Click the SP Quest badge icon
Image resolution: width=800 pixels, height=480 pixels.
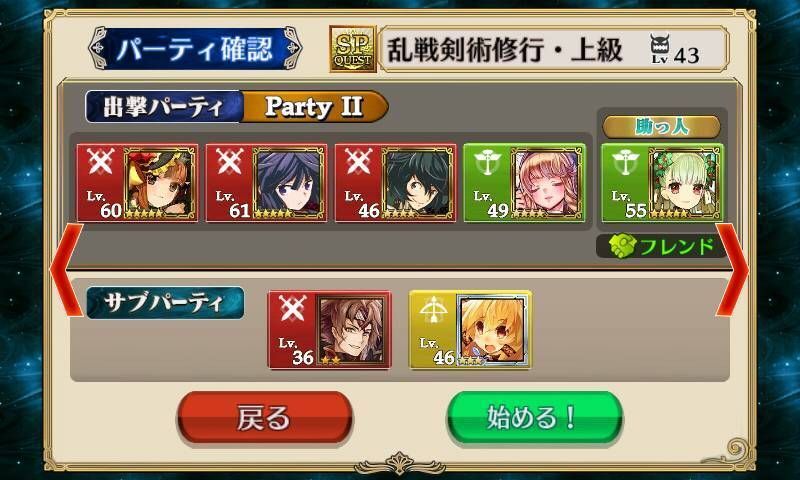click(353, 49)
